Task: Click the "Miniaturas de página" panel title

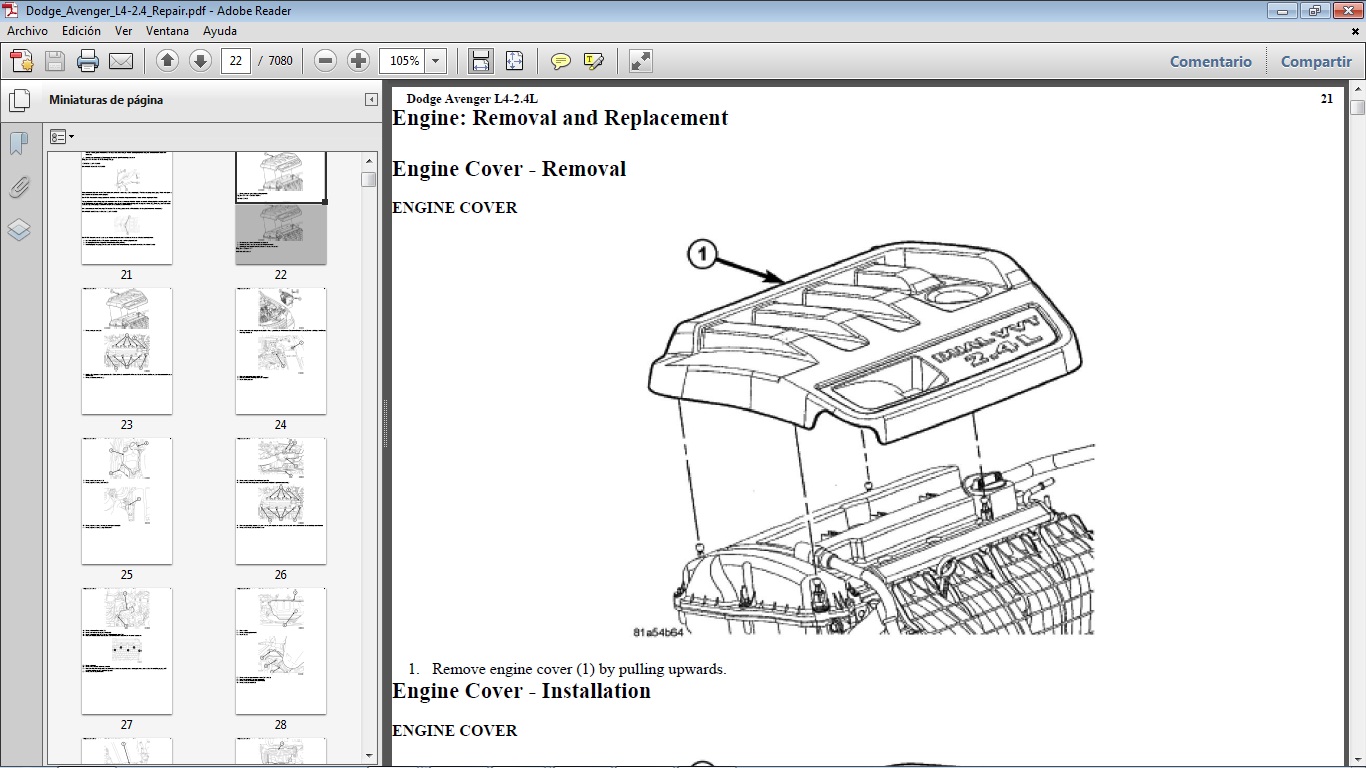Action: 106,100
